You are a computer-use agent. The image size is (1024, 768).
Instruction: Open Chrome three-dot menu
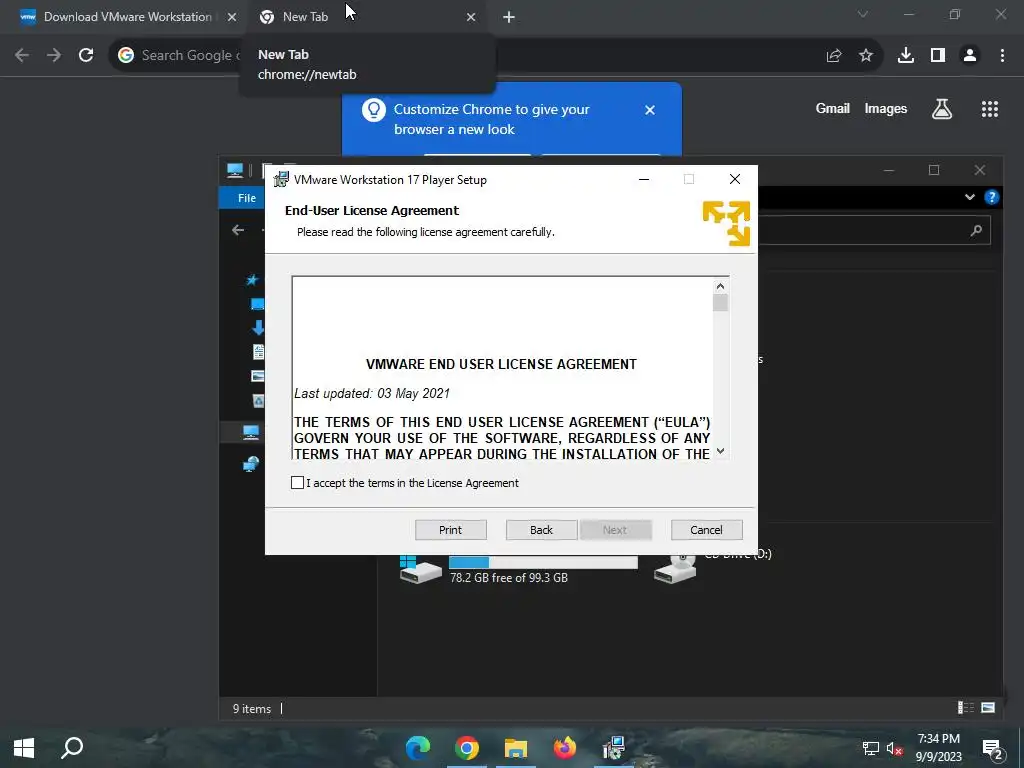(1002, 56)
